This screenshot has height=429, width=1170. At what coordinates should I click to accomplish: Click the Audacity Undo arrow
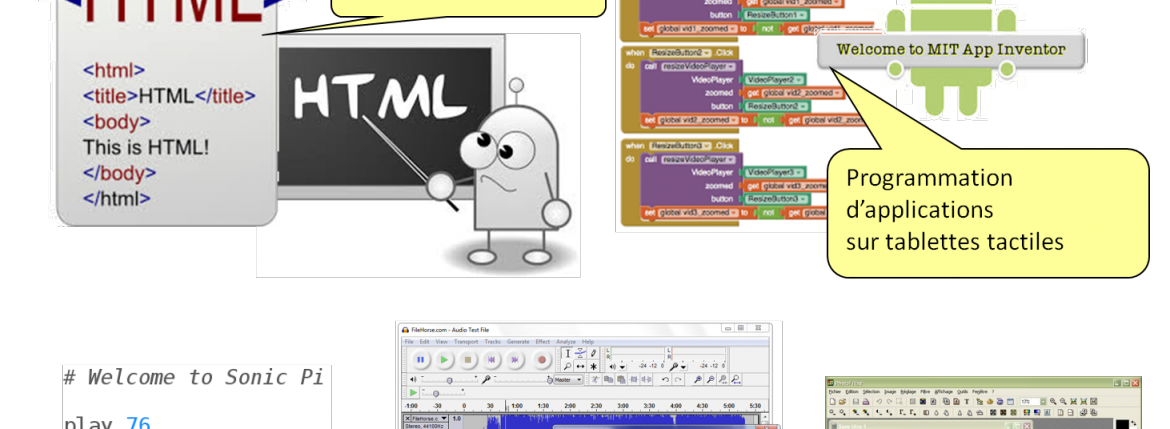pos(665,380)
